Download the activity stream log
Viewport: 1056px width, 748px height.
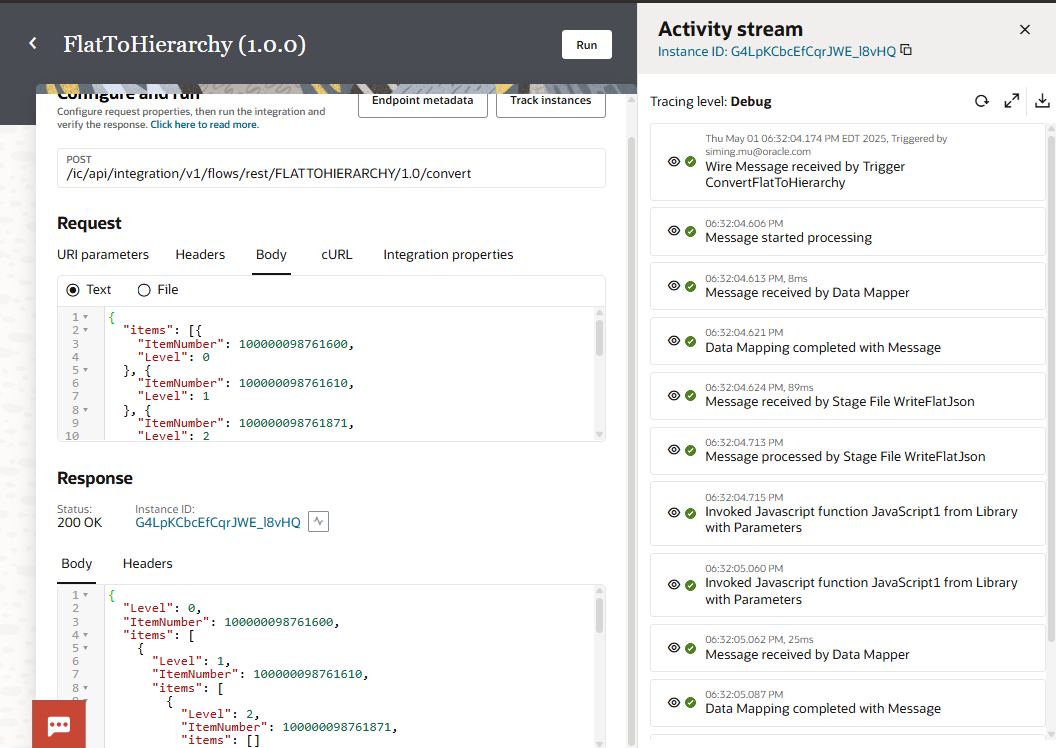click(1041, 101)
